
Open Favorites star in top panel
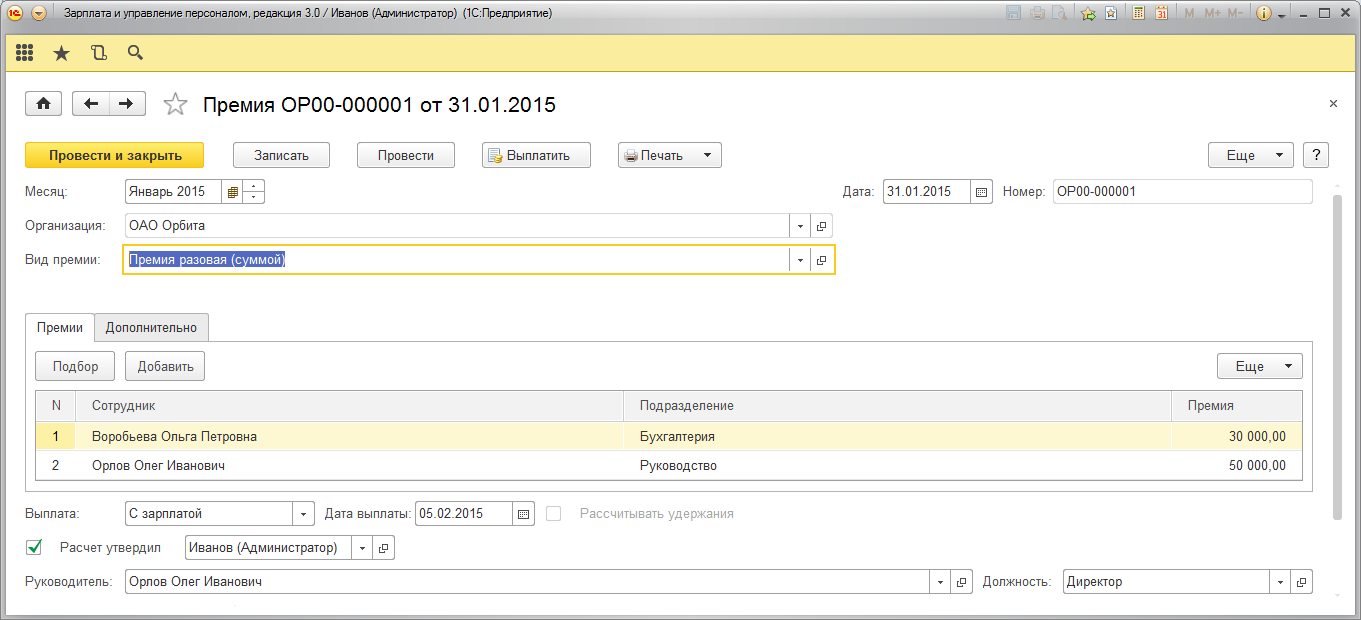62,53
